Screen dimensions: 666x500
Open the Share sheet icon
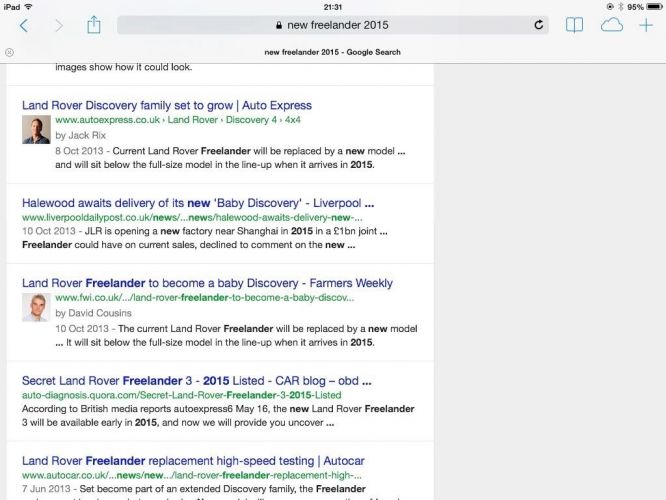pyautogui.click(x=94, y=25)
